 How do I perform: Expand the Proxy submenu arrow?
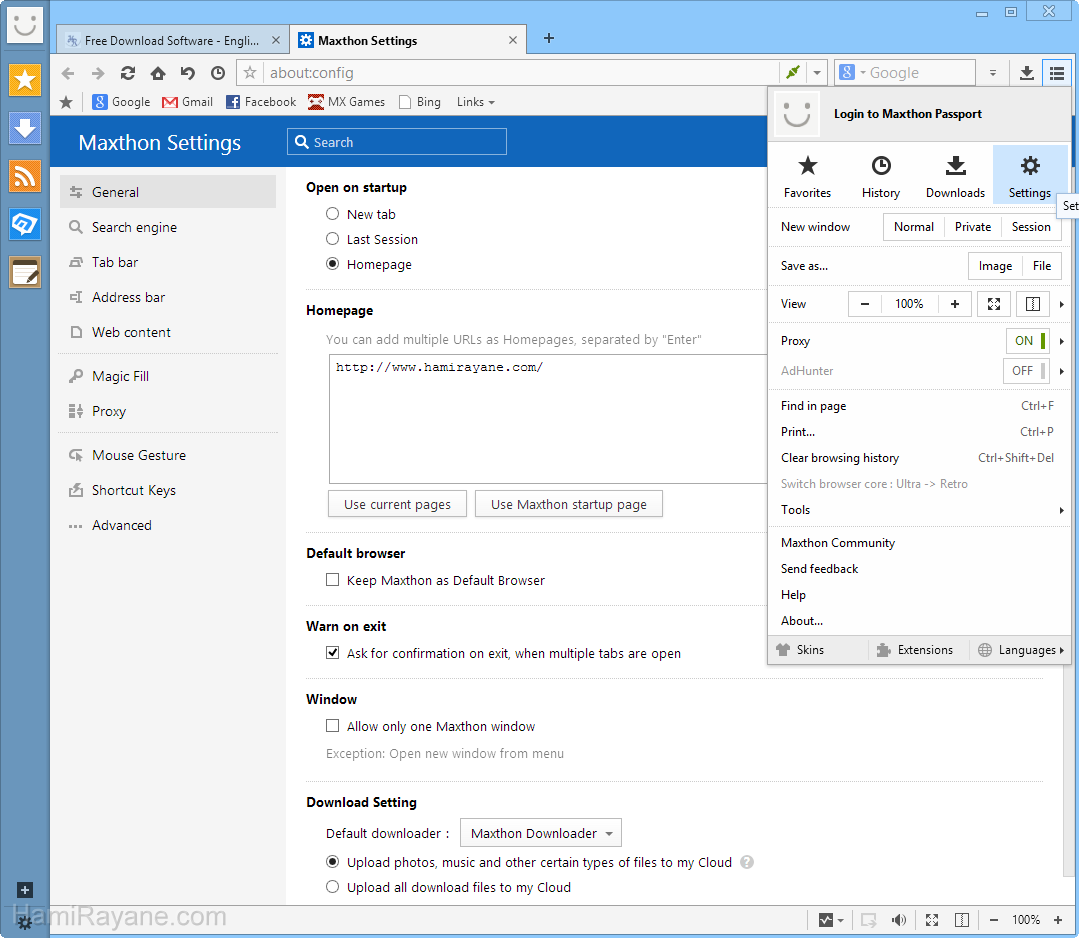coord(1062,341)
